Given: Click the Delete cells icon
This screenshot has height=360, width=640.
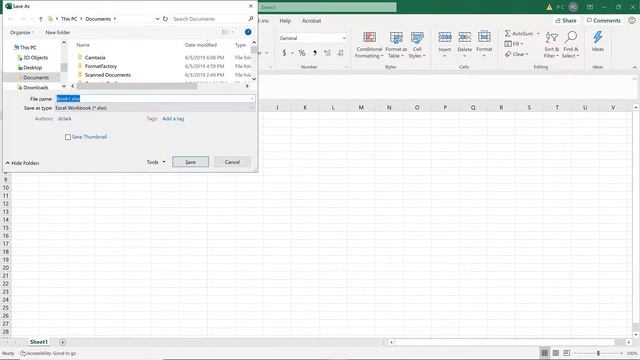Looking at the screenshot, I should coord(464,37).
